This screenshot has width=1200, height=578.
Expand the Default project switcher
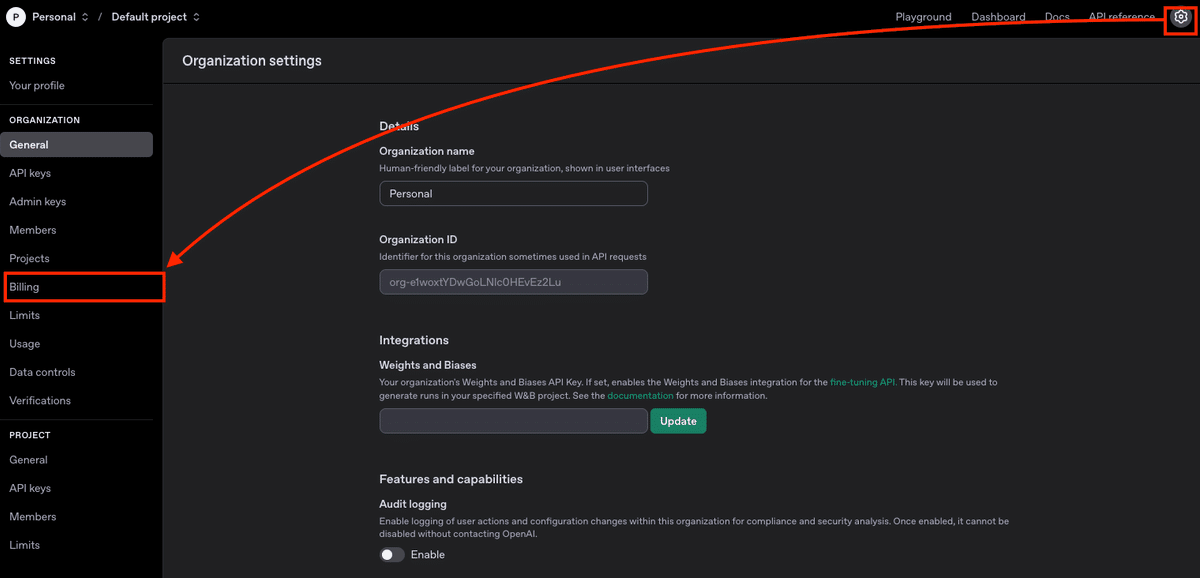(x=155, y=17)
